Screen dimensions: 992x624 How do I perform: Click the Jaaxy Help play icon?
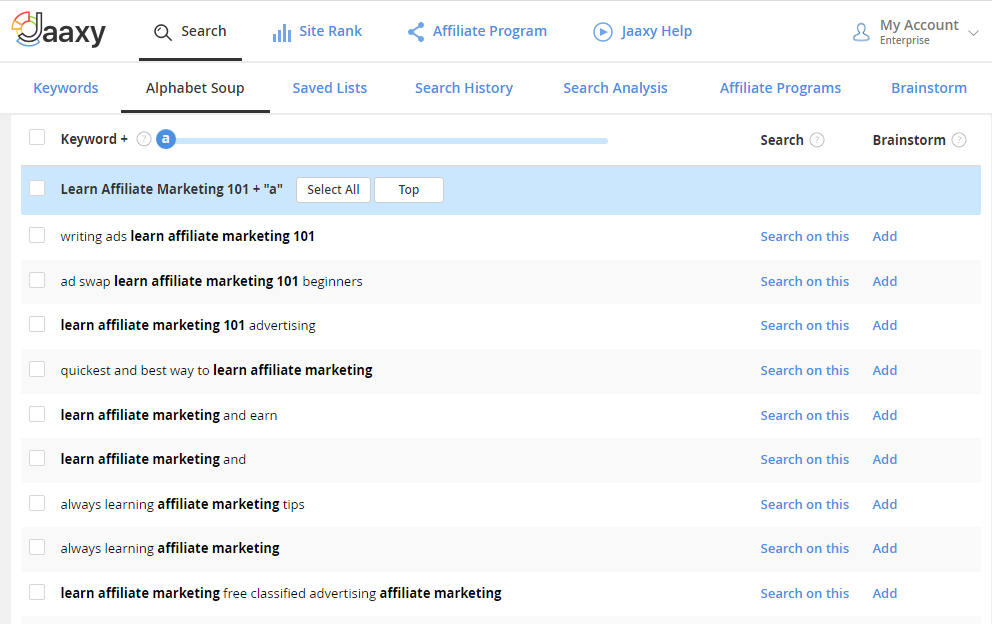pyautogui.click(x=602, y=32)
